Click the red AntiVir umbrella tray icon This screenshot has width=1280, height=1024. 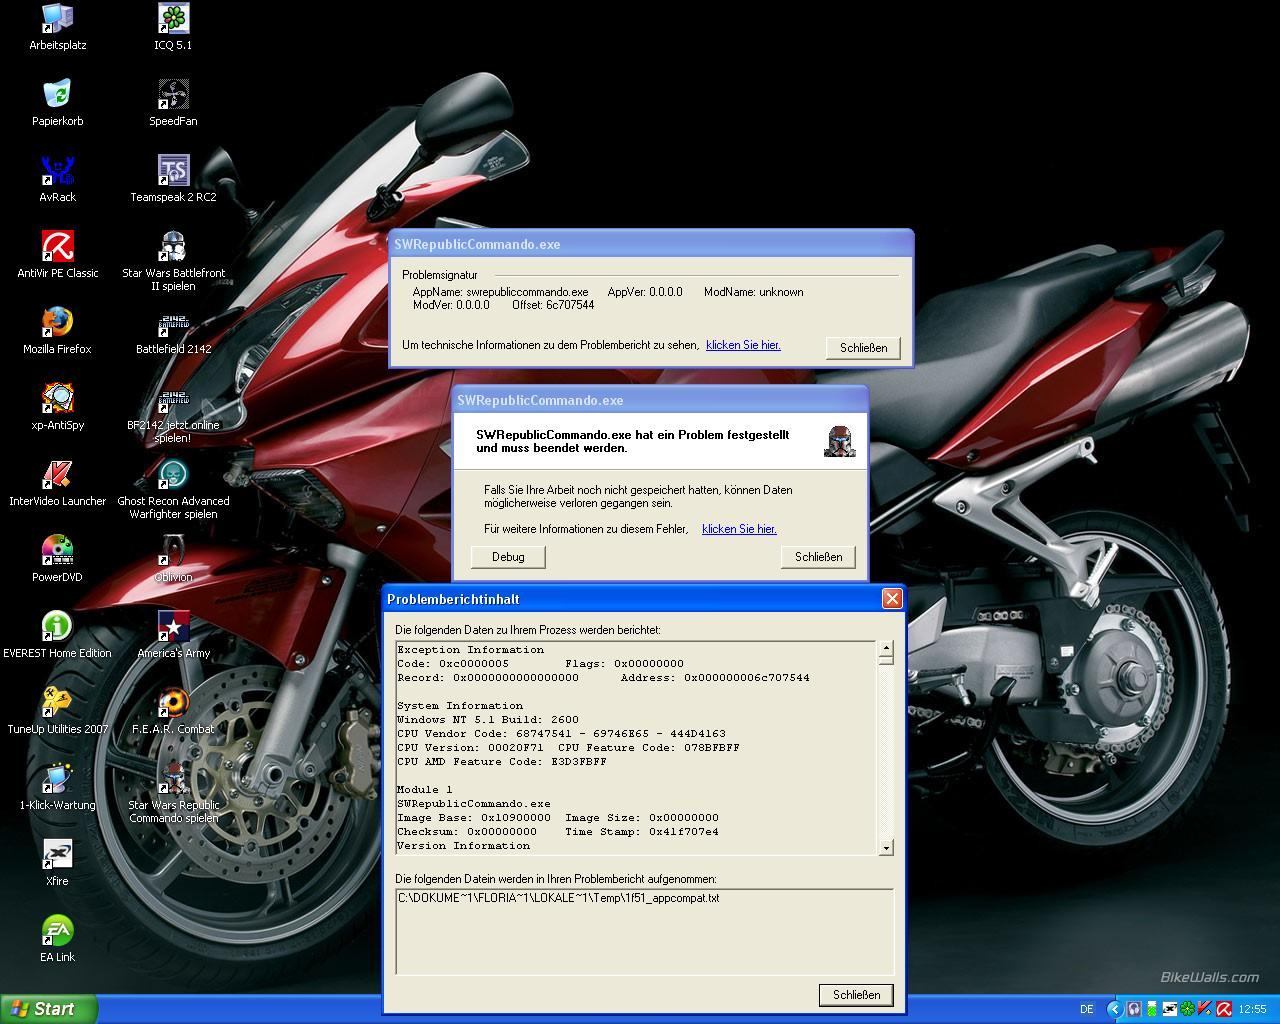click(x=1223, y=1009)
